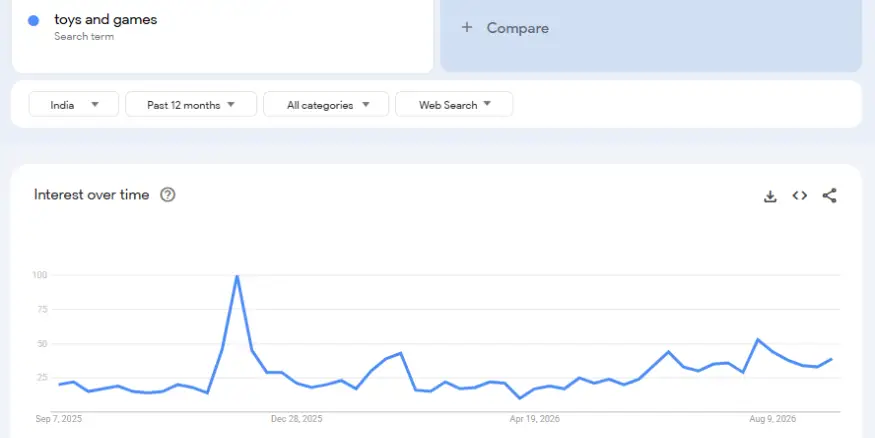Change the Web Search type dropdown

tap(454, 104)
